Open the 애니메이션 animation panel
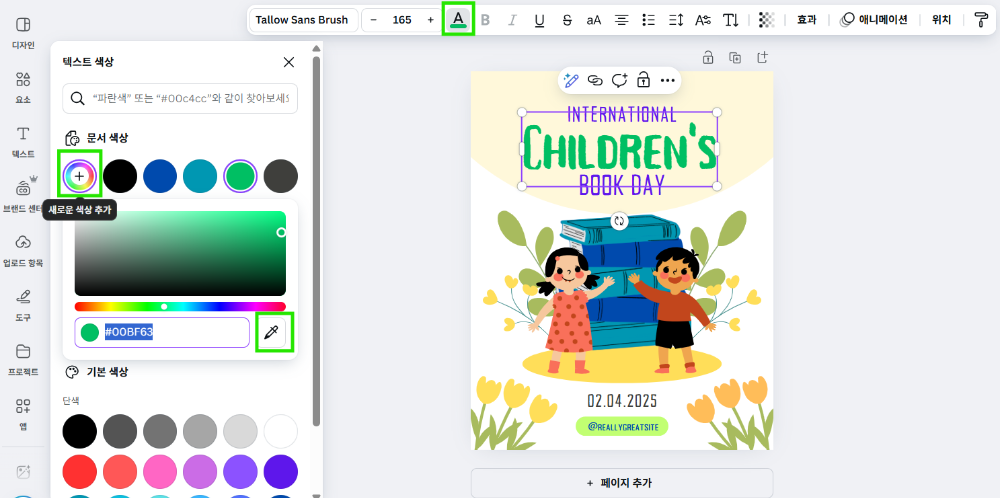Viewport: 1000px width, 498px height. click(874, 20)
